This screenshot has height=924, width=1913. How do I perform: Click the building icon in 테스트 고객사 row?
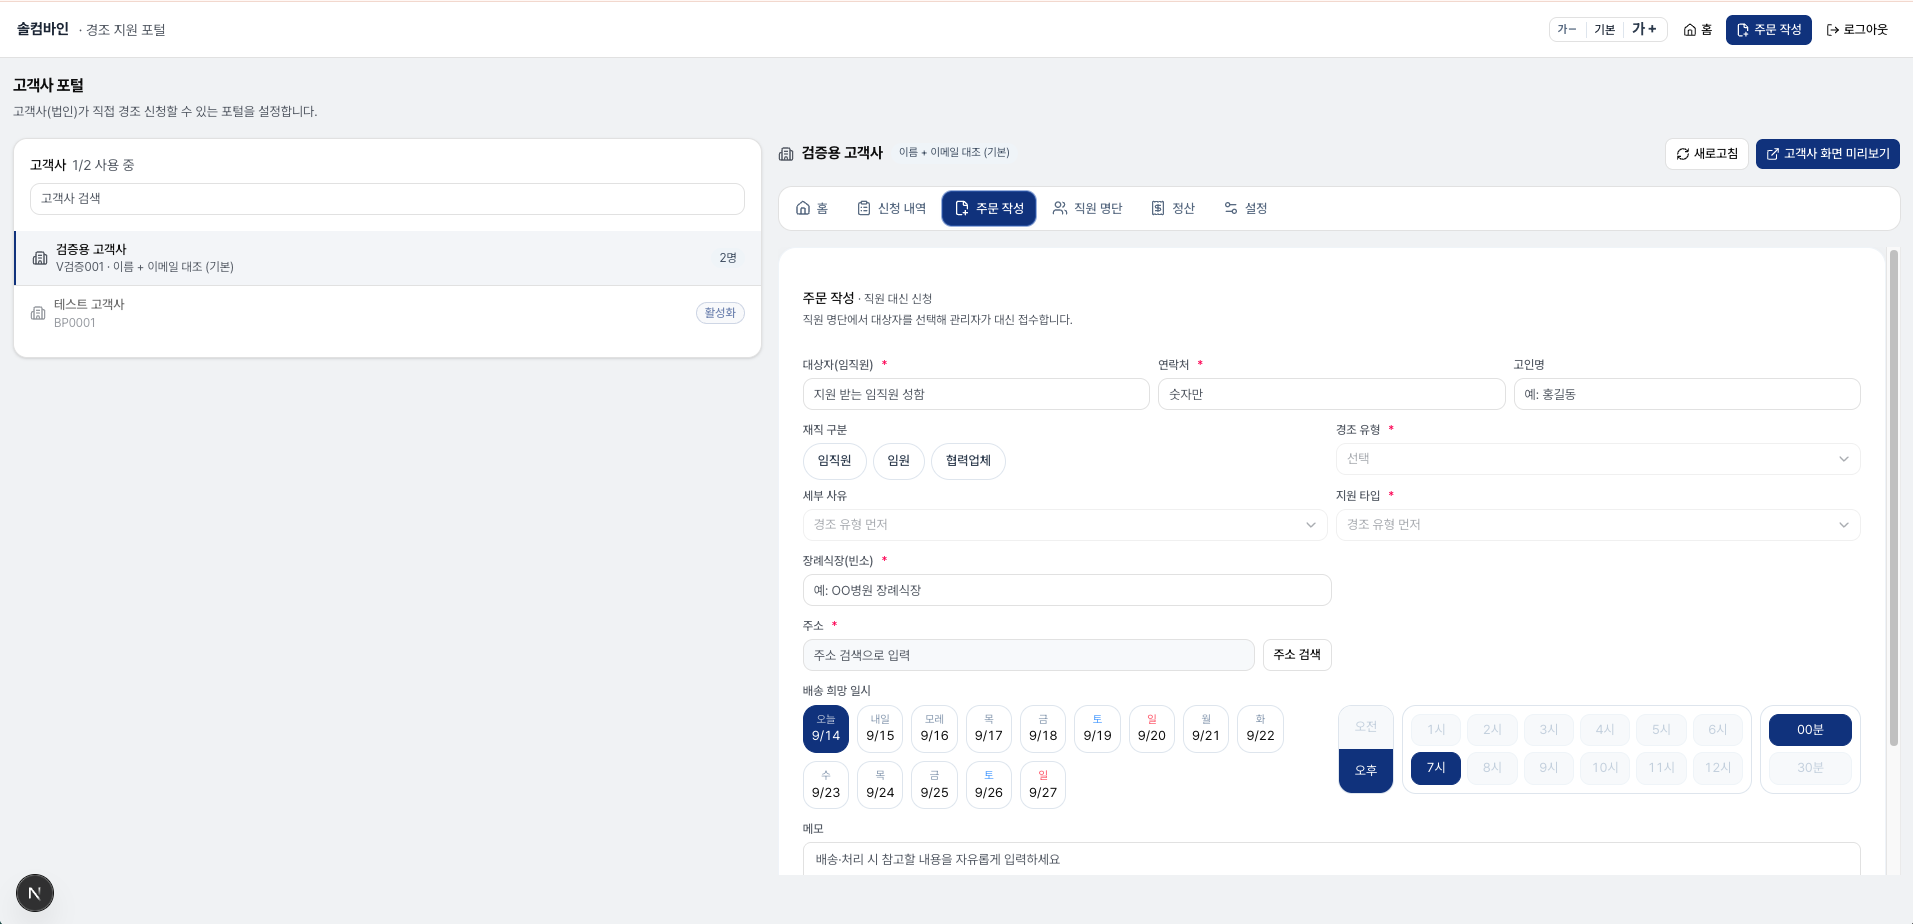pos(38,313)
